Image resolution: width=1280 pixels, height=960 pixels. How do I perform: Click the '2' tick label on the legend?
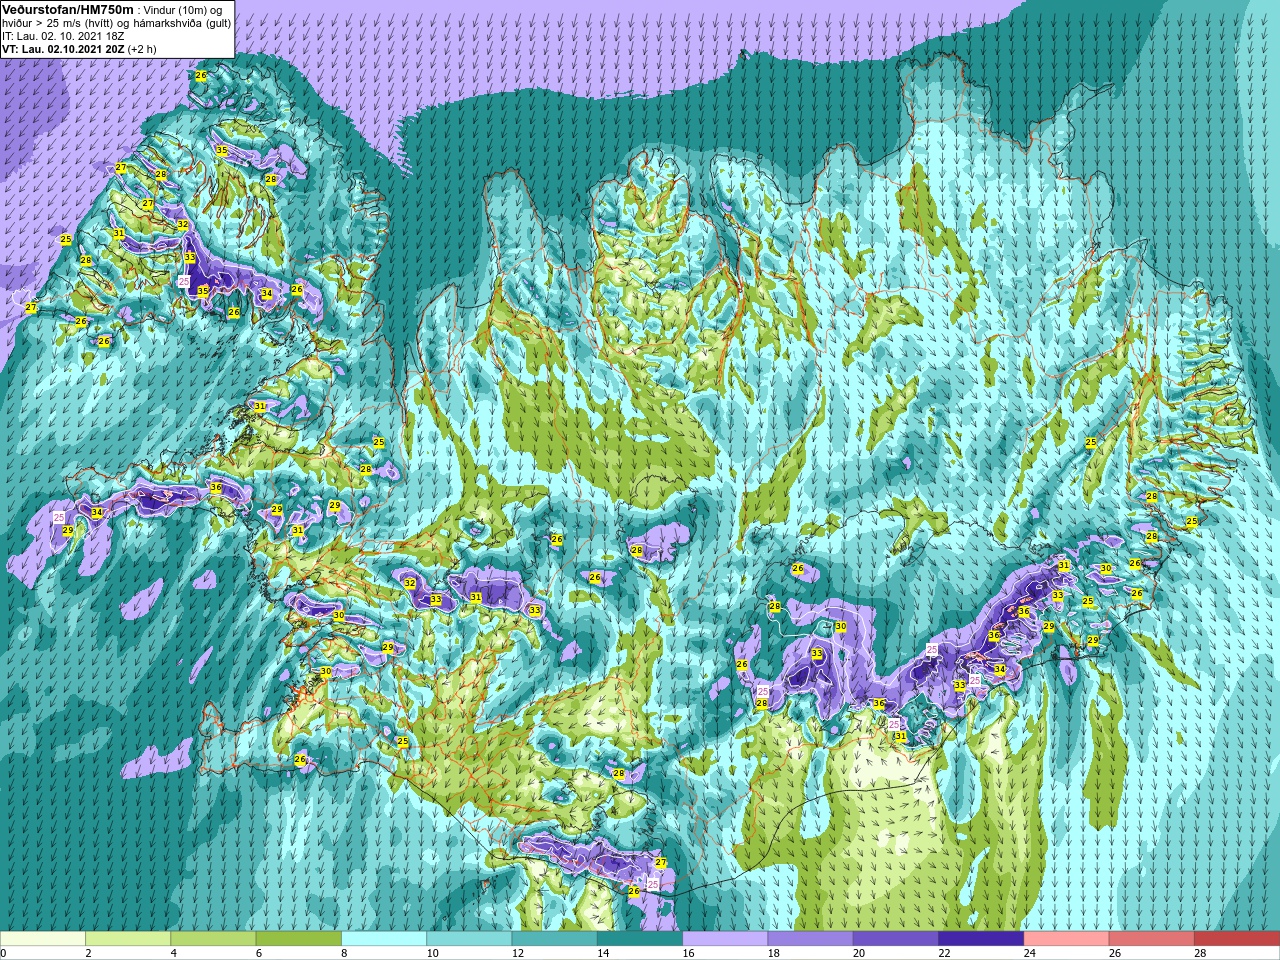(88, 953)
